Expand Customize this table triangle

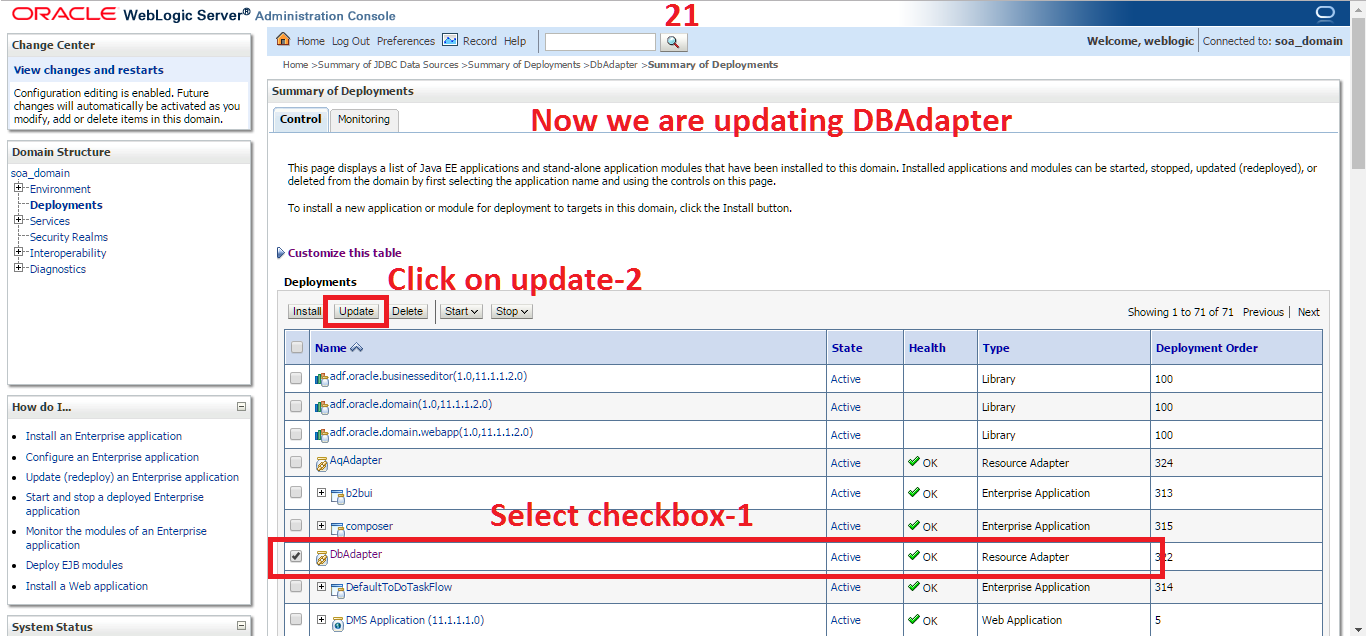pyautogui.click(x=280, y=253)
